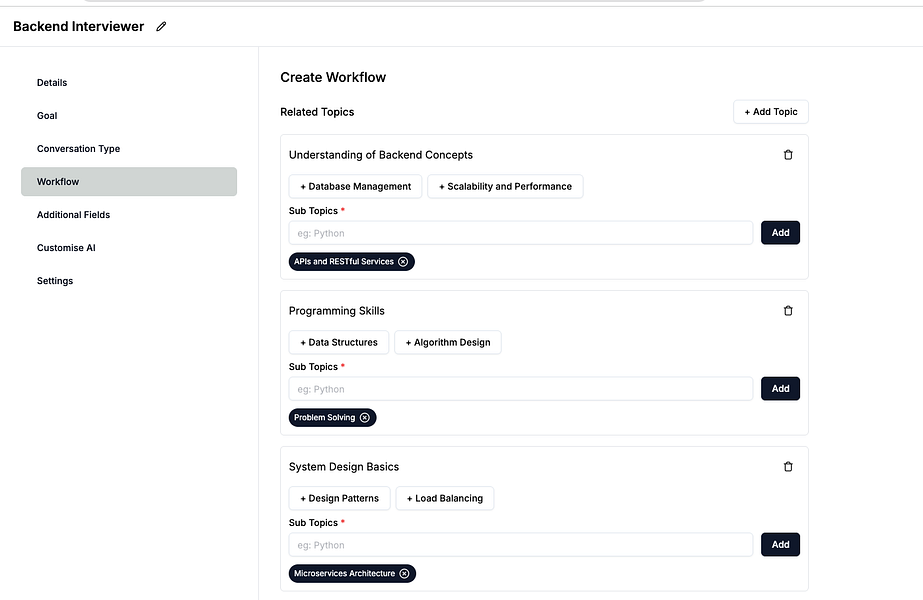Click the pencil icon beside Backend Interviewer
Viewport: 923px width, 600px height.
(x=162, y=27)
